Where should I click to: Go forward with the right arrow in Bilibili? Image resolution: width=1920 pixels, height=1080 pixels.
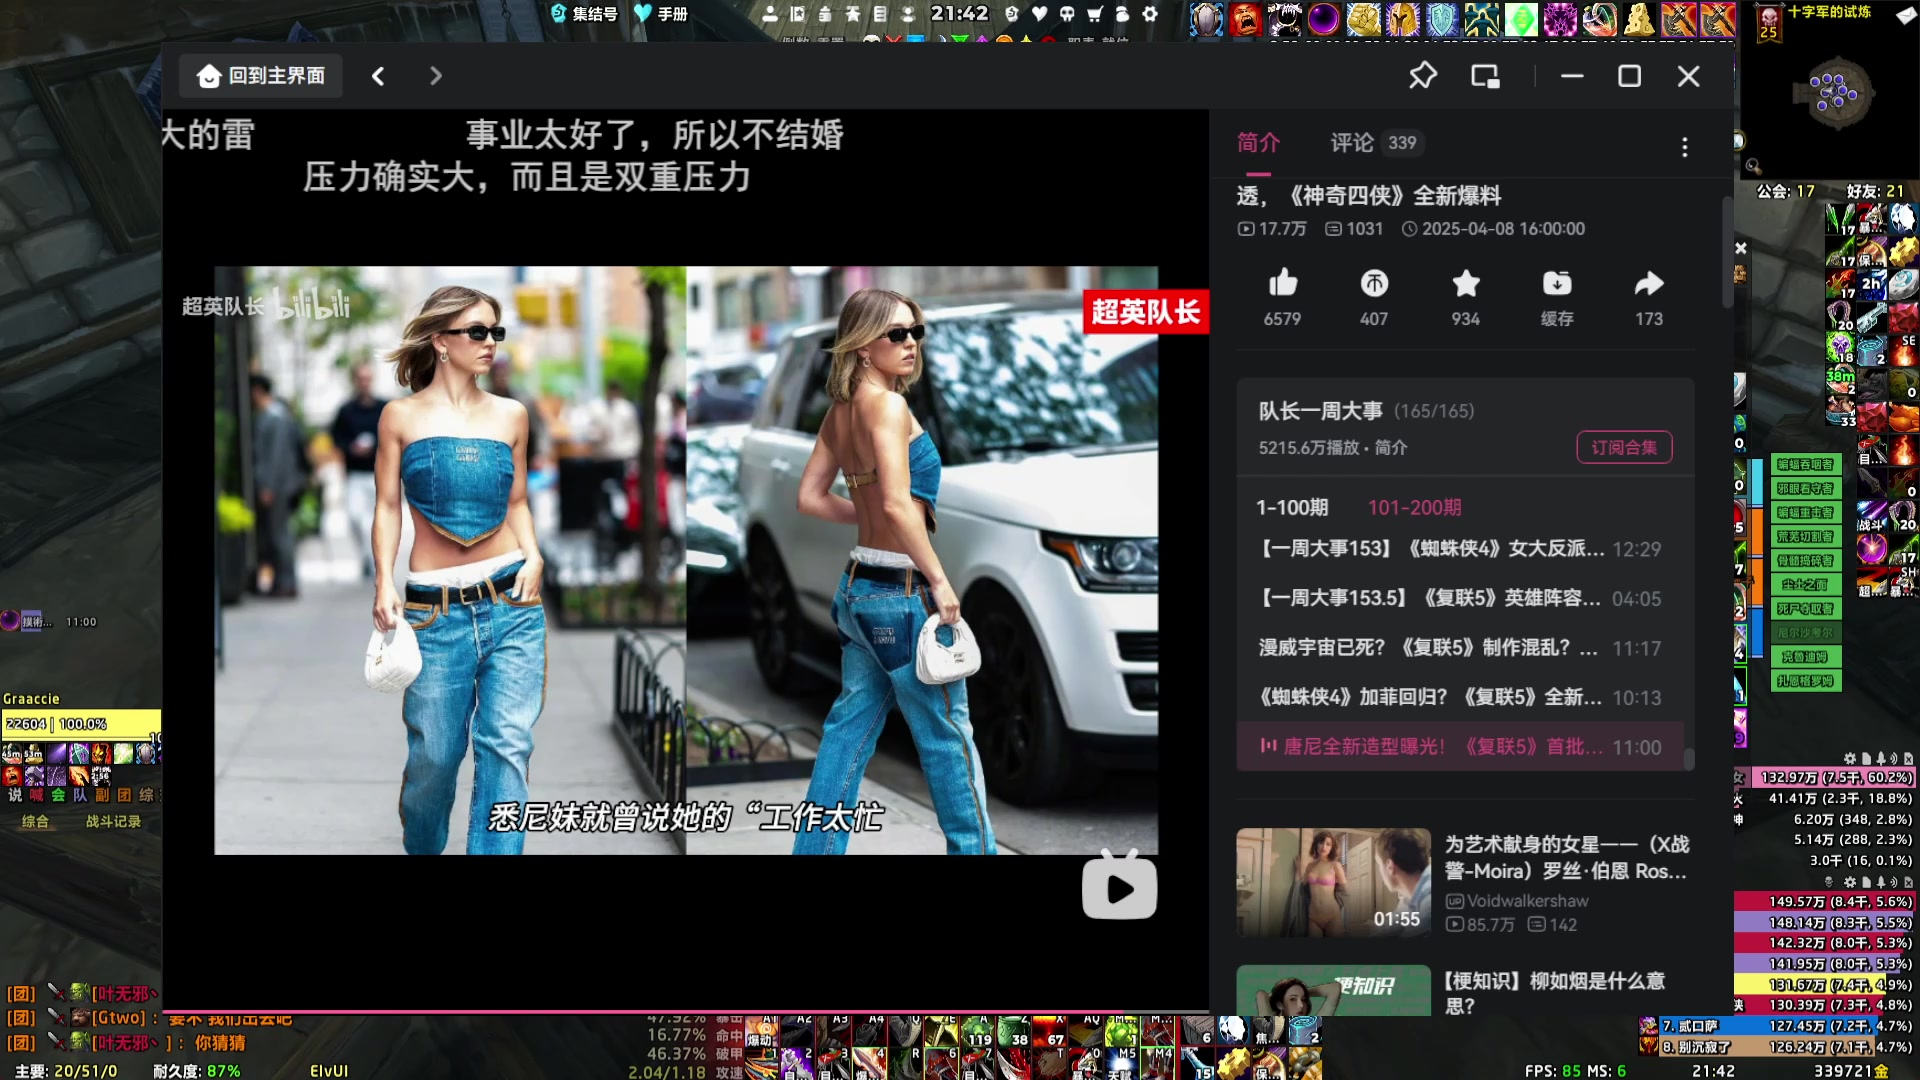point(435,76)
